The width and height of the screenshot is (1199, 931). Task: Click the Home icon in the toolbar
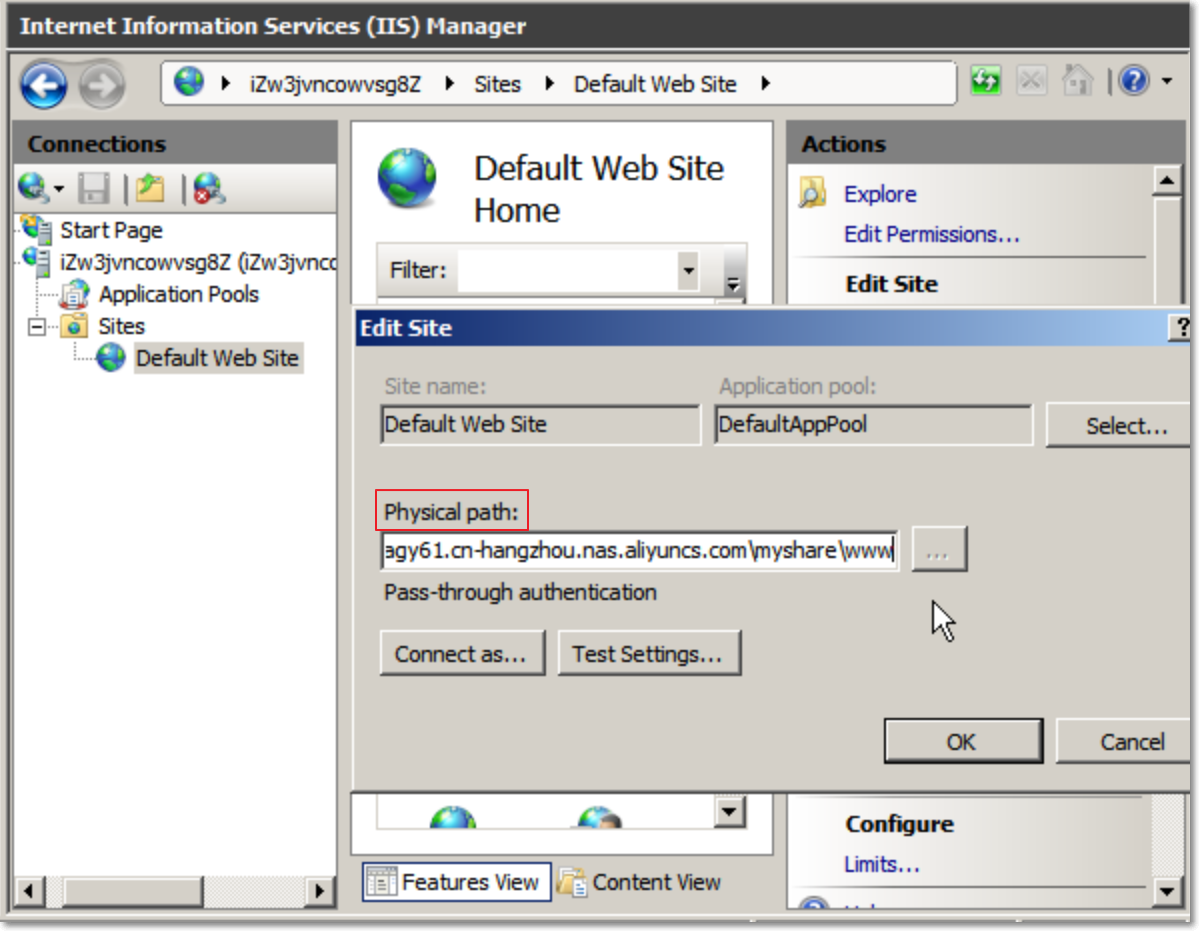point(1077,82)
